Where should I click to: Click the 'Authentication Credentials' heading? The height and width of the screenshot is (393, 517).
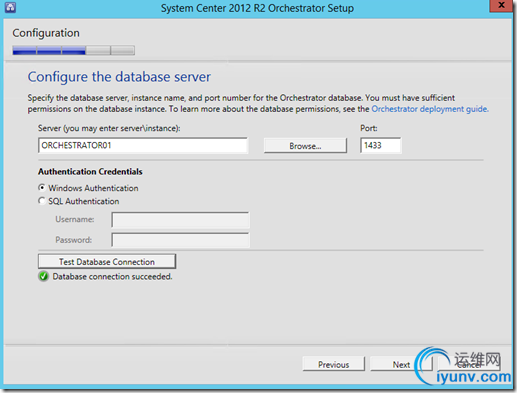[x=90, y=171]
